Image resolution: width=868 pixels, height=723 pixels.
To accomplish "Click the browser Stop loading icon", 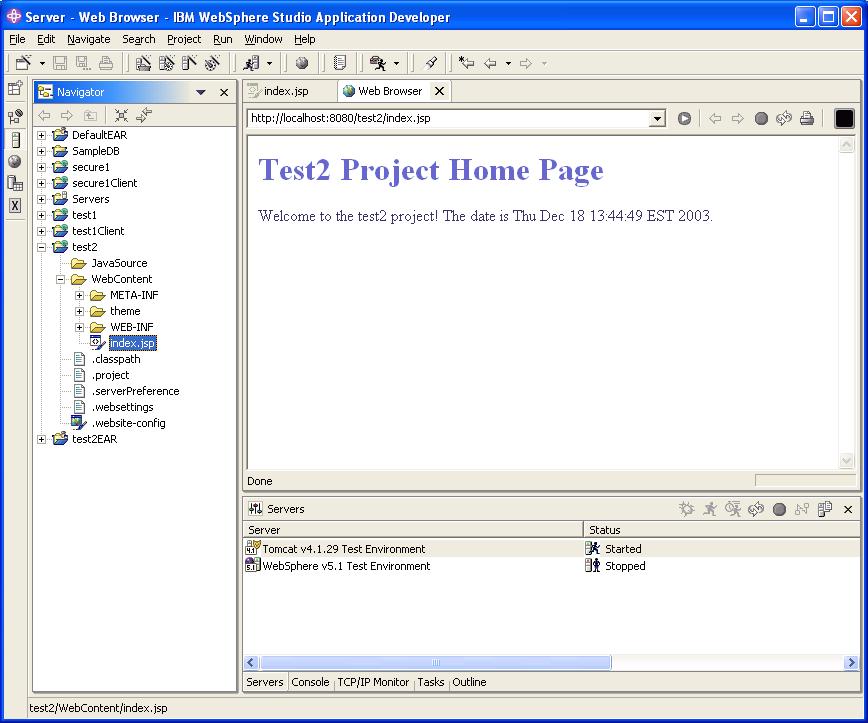I will (x=761, y=118).
